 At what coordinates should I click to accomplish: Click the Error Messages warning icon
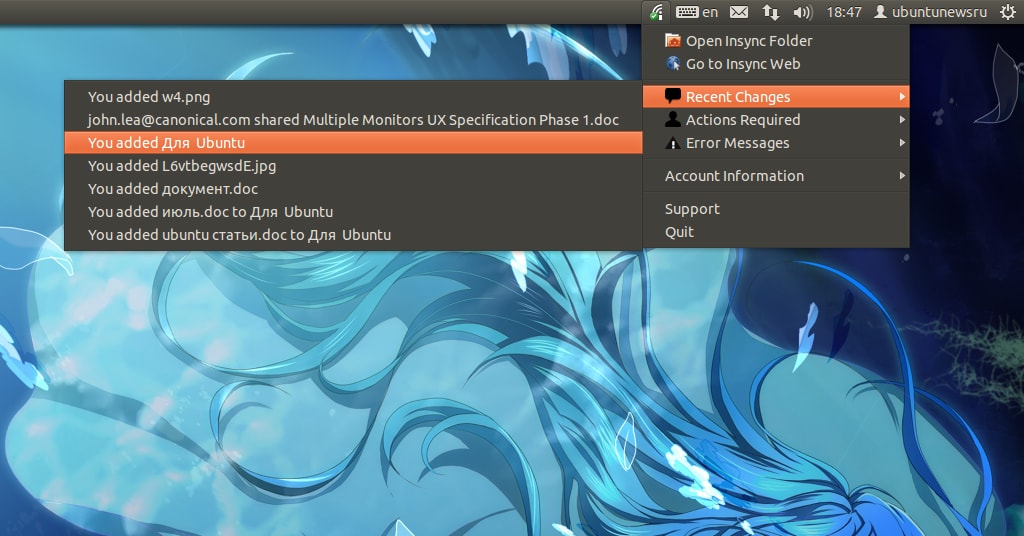(673, 143)
